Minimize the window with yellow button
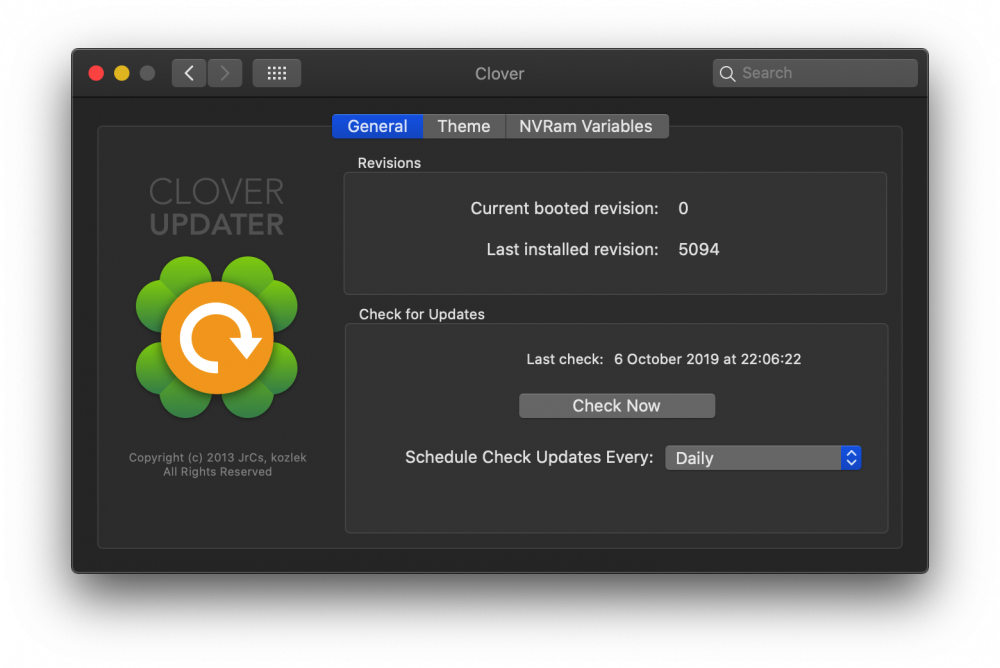The height and width of the screenshot is (668, 1000). click(122, 73)
